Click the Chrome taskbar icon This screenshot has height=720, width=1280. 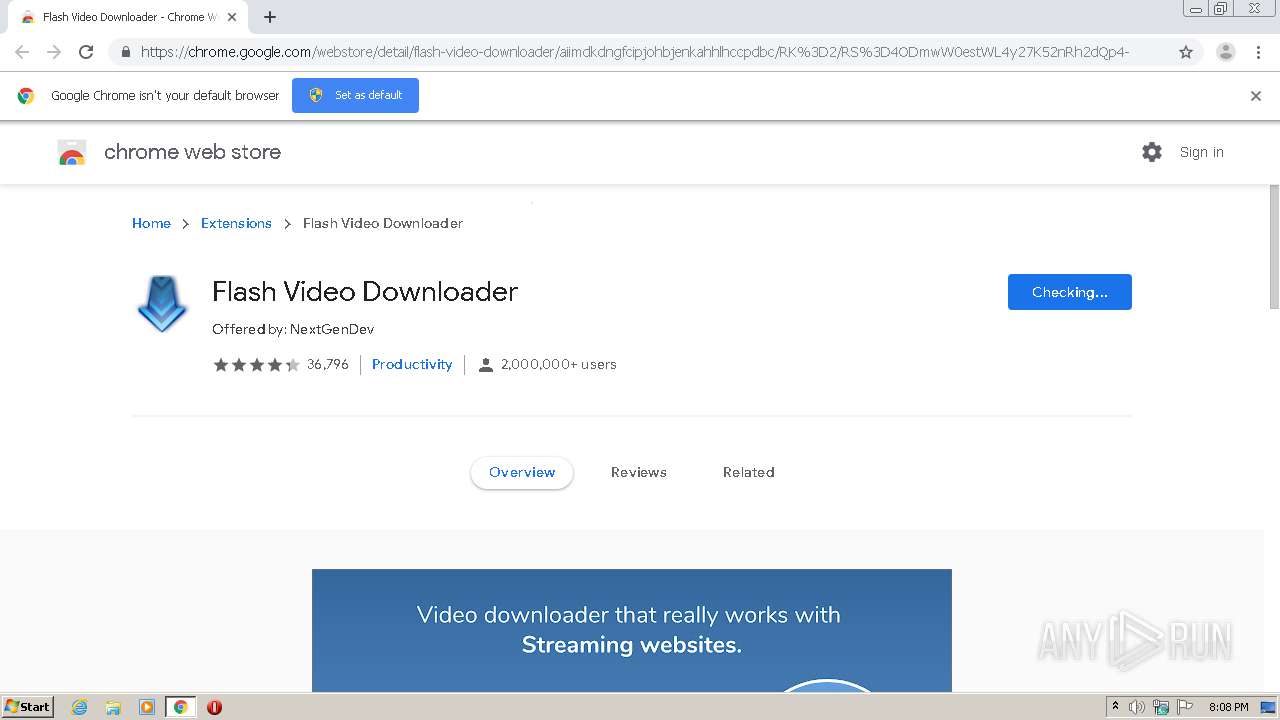(x=180, y=707)
